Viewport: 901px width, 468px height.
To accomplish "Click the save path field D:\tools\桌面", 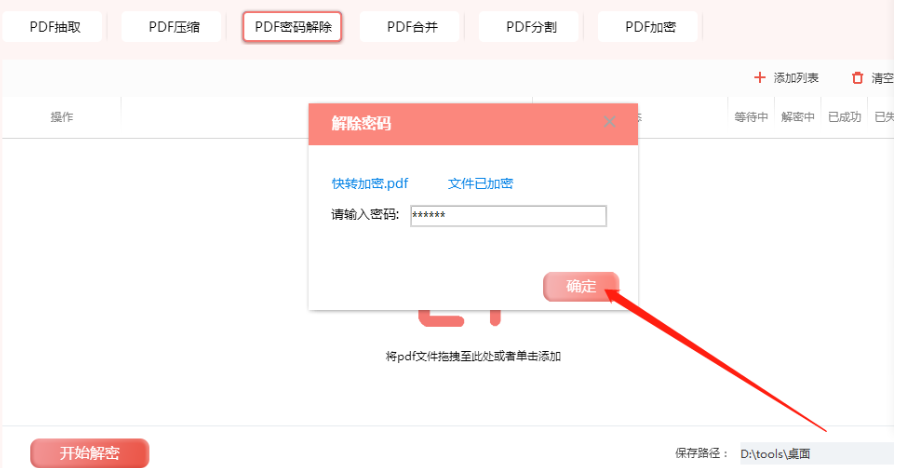I will [817, 454].
